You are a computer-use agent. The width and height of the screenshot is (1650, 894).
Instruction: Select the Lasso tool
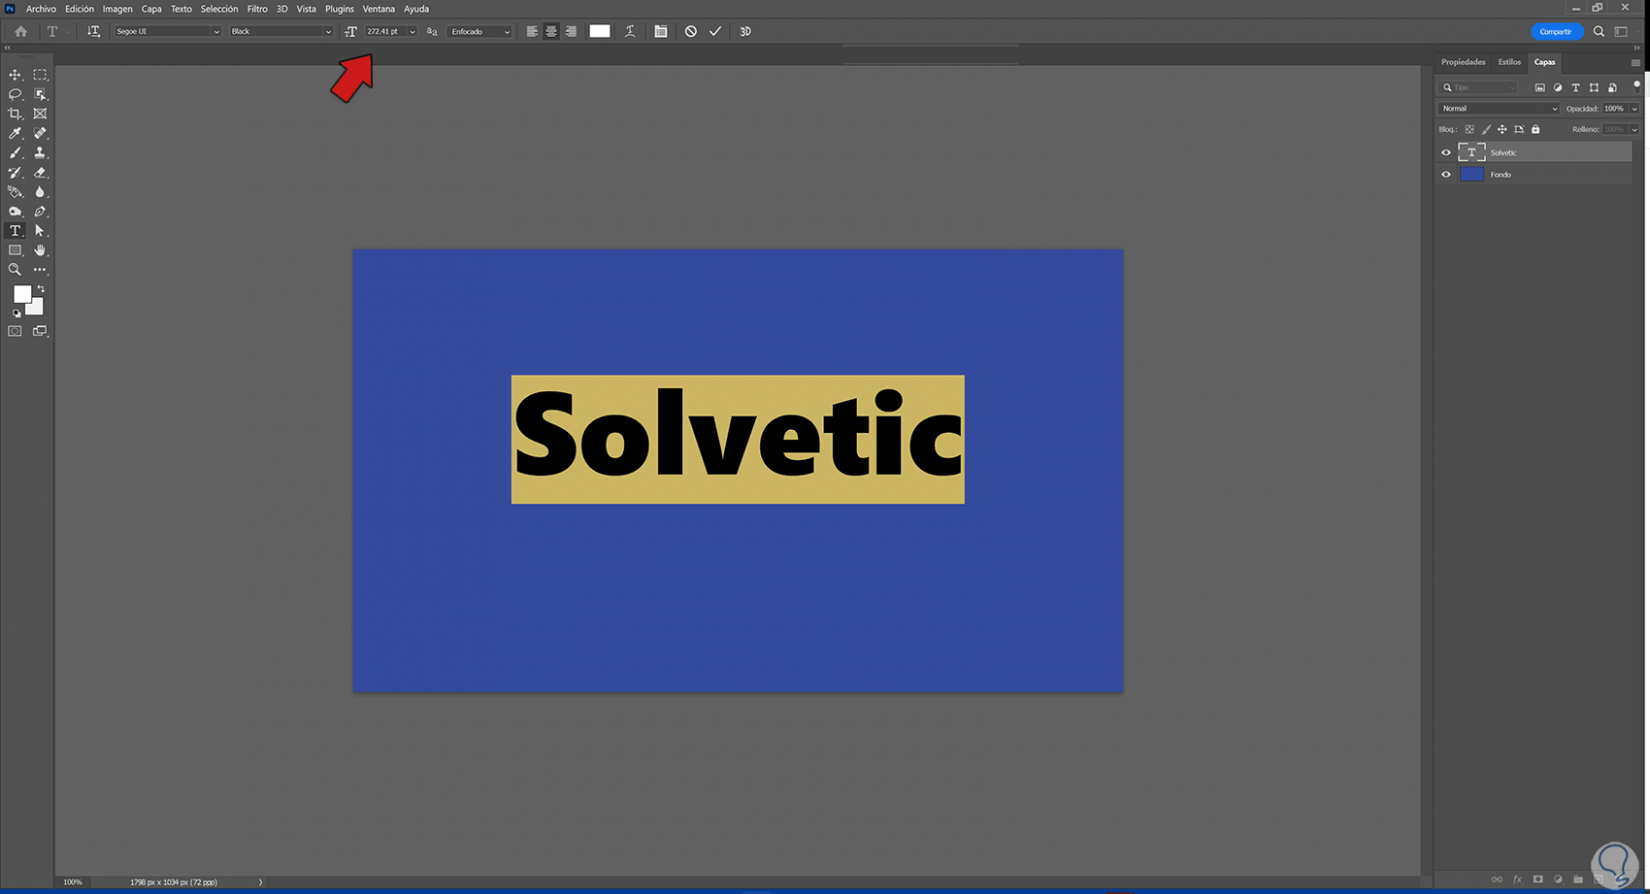tap(15, 94)
